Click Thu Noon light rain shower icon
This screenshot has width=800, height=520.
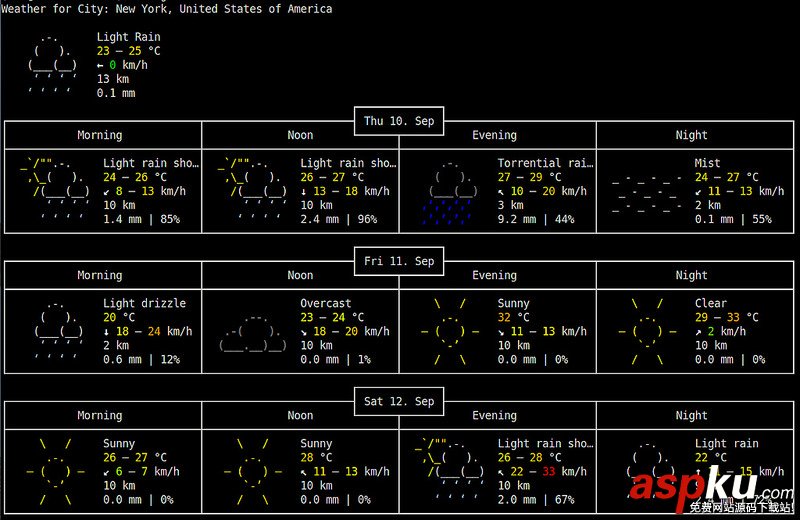[252, 191]
